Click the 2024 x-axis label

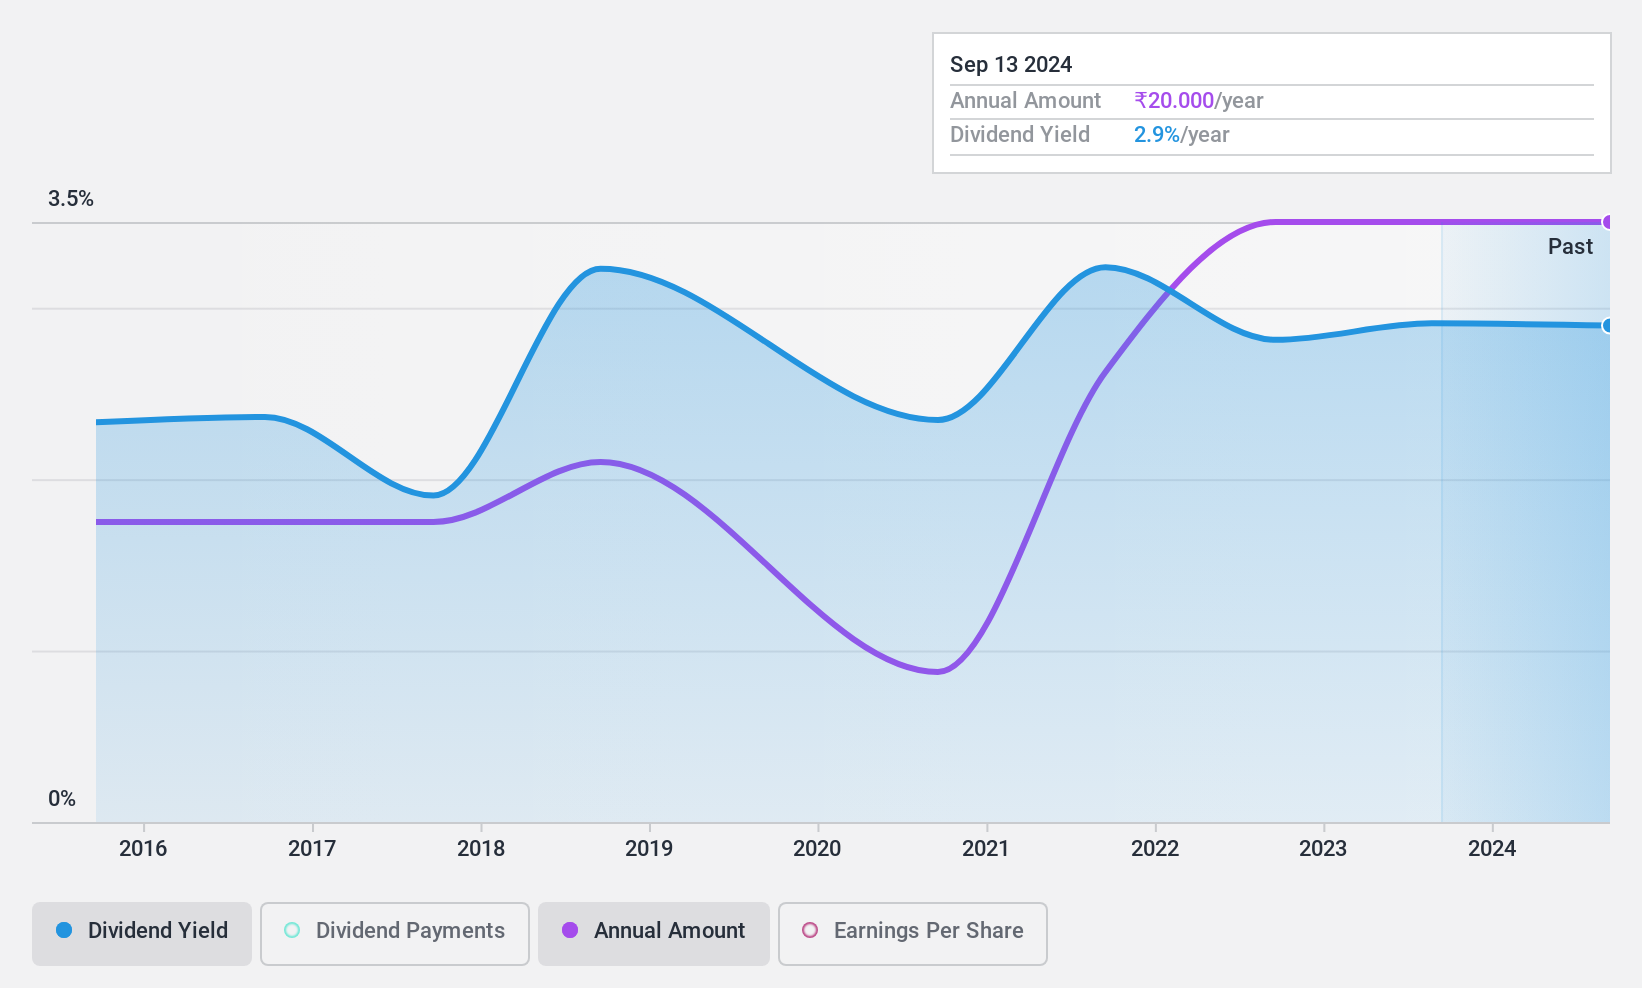click(1492, 848)
